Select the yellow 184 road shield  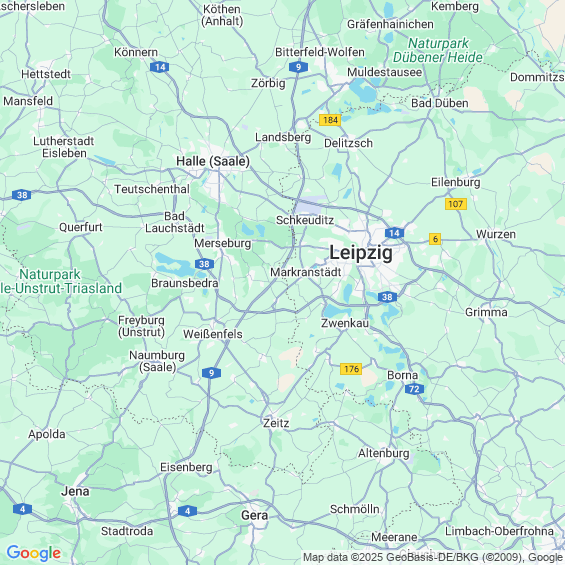(x=330, y=120)
